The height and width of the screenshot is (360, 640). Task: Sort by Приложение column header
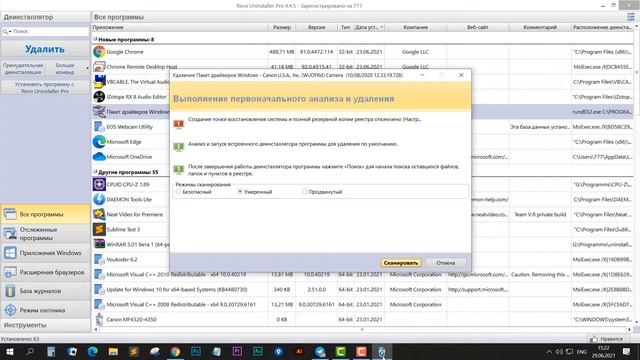click(x=180, y=27)
